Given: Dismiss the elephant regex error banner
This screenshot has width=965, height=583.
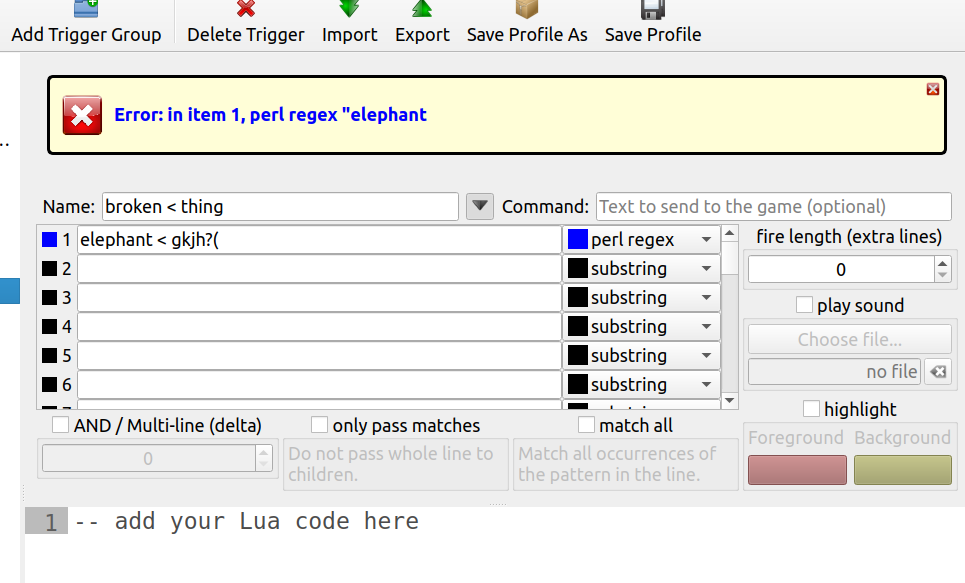Looking at the screenshot, I should coord(932,88).
